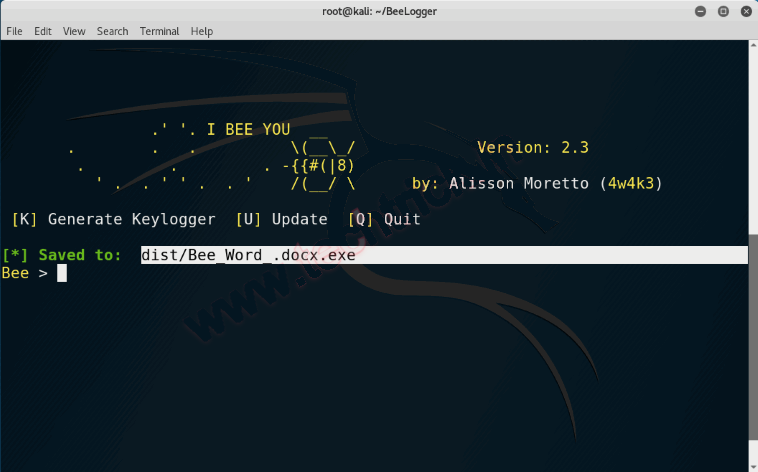The width and height of the screenshot is (758, 472).
Task: Click the I BEE YOU banner text
Action: pos(248,130)
